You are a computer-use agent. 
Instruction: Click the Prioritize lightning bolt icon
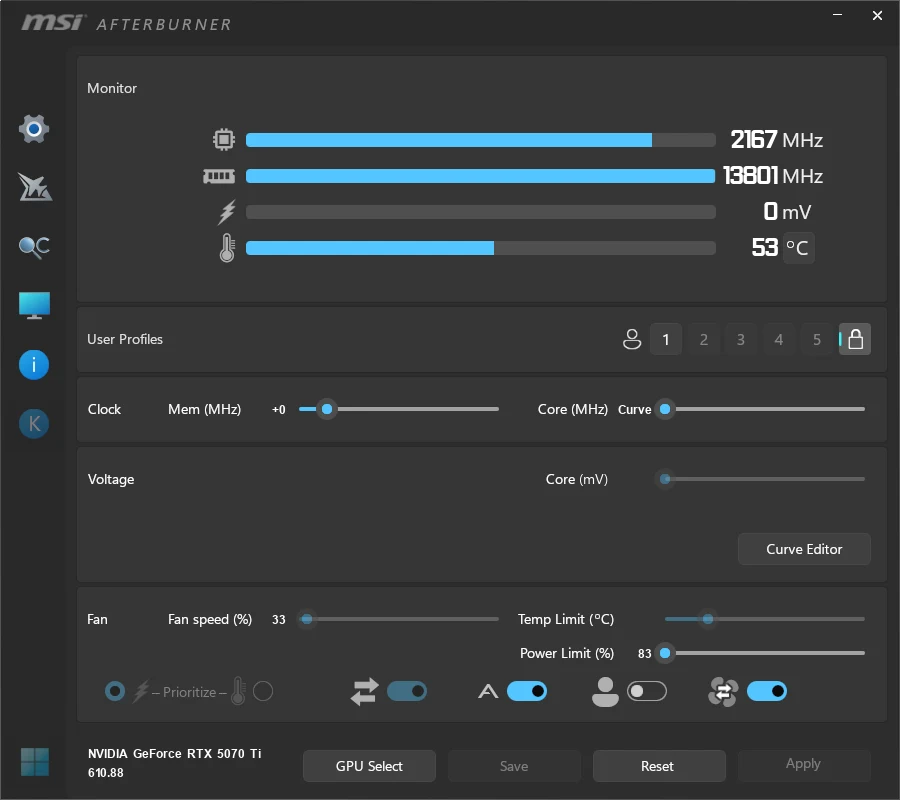[x=141, y=692]
